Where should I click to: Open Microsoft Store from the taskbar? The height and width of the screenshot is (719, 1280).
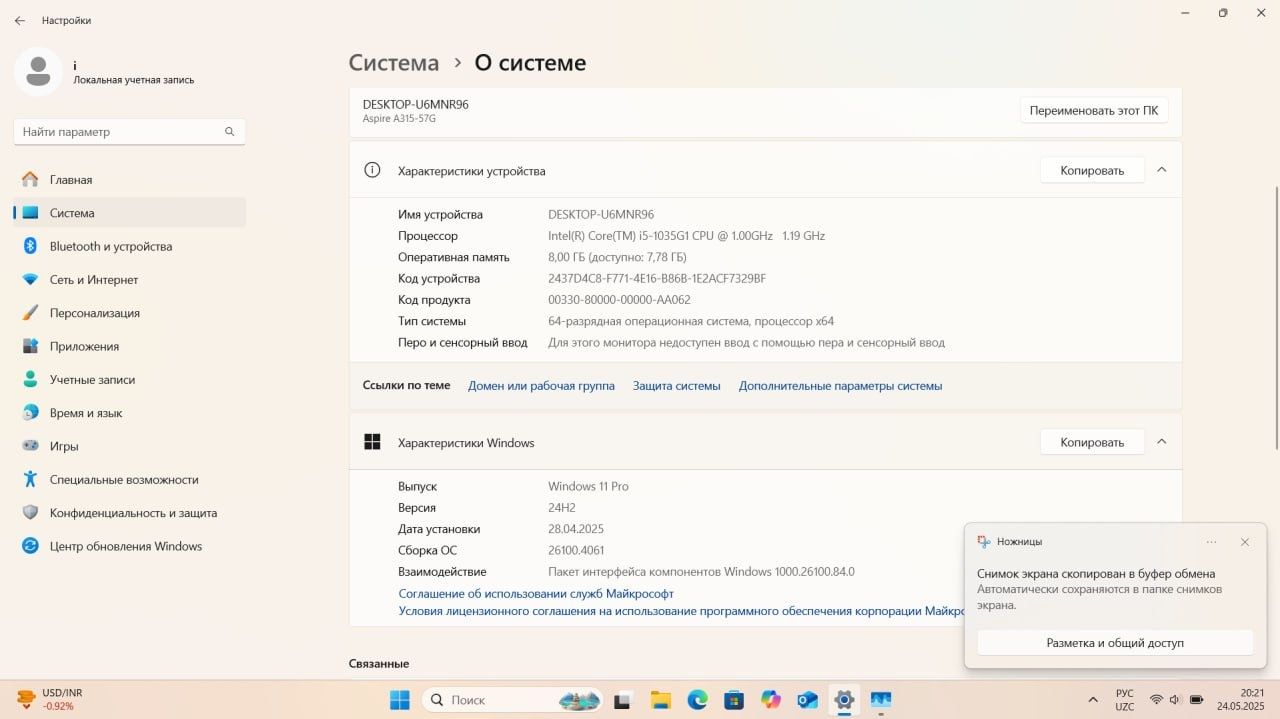734,700
